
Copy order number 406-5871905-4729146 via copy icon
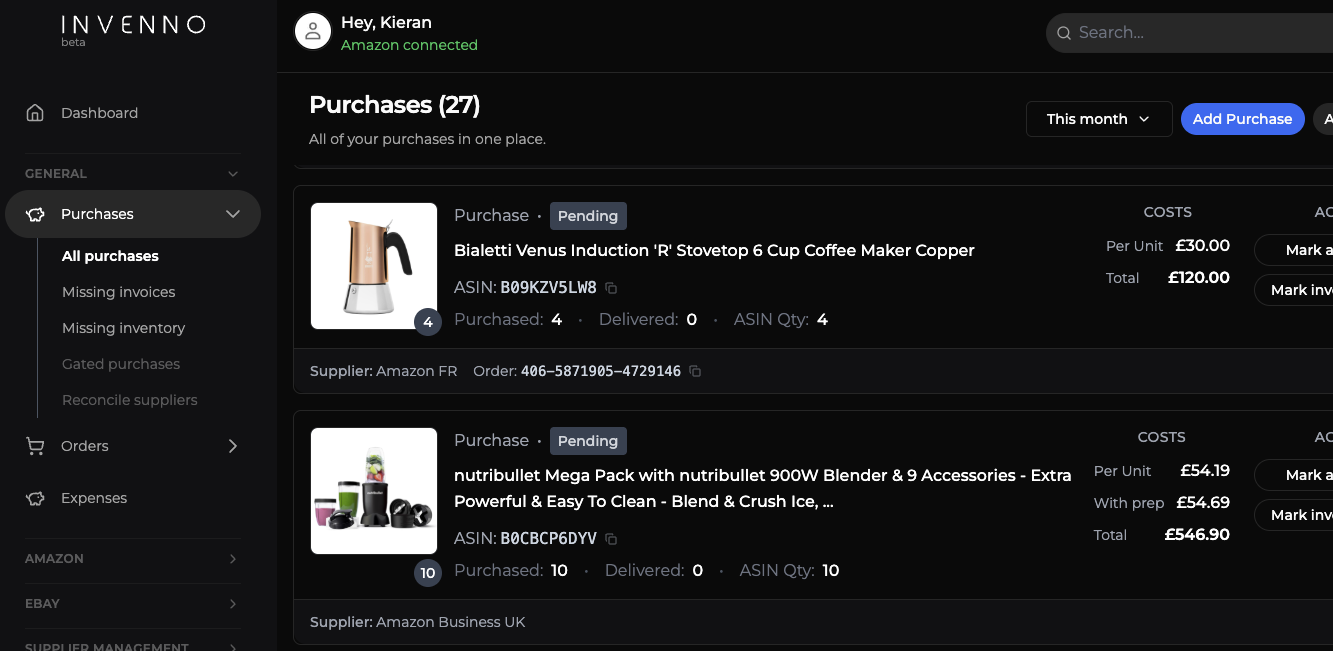(x=695, y=371)
